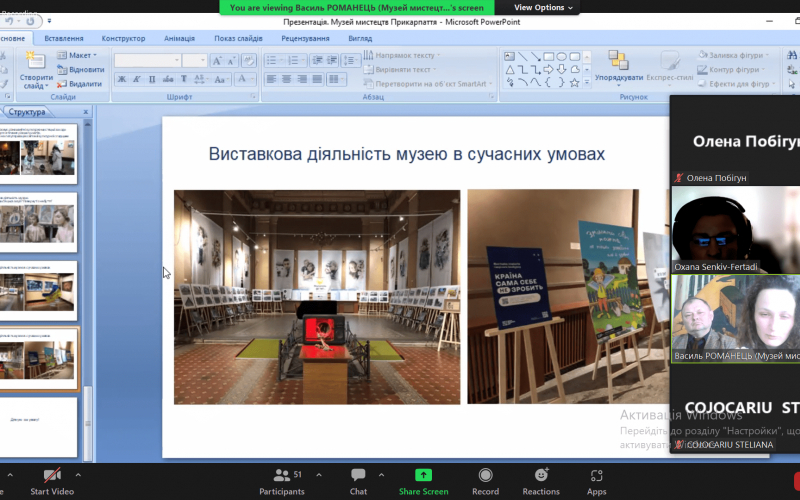This screenshot has width=800, height=500.
Task: Increase the list indent level
Action: (x=332, y=61)
